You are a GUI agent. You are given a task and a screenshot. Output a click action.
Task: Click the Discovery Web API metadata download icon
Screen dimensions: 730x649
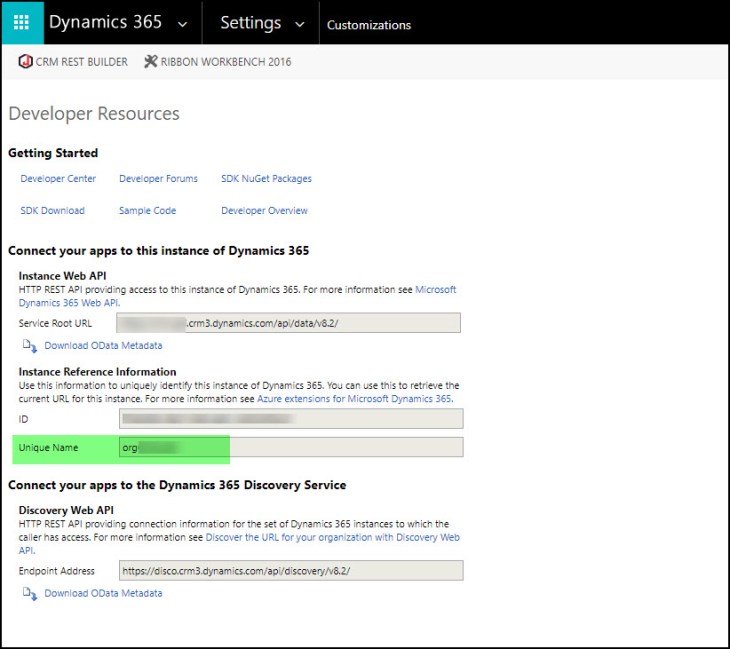coord(29,593)
